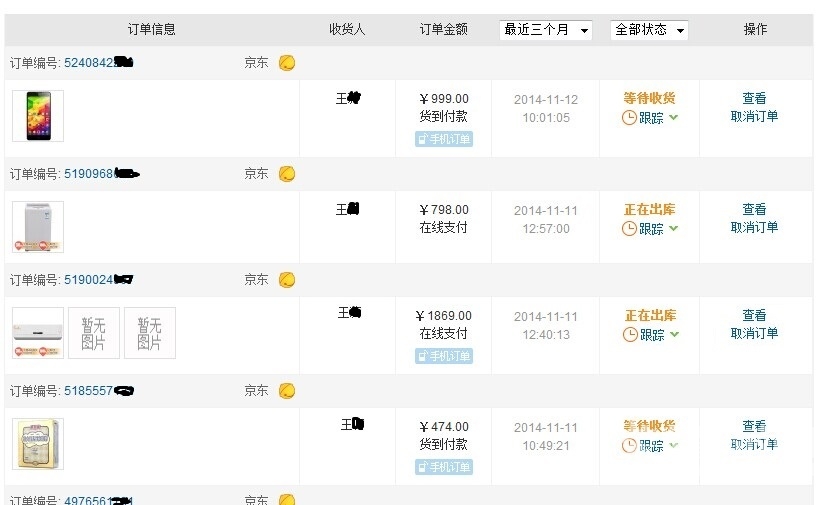This screenshot has width=822, height=505.
Task: Click the yellow chat icon beside order 5185557
Action: click(287, 391)
